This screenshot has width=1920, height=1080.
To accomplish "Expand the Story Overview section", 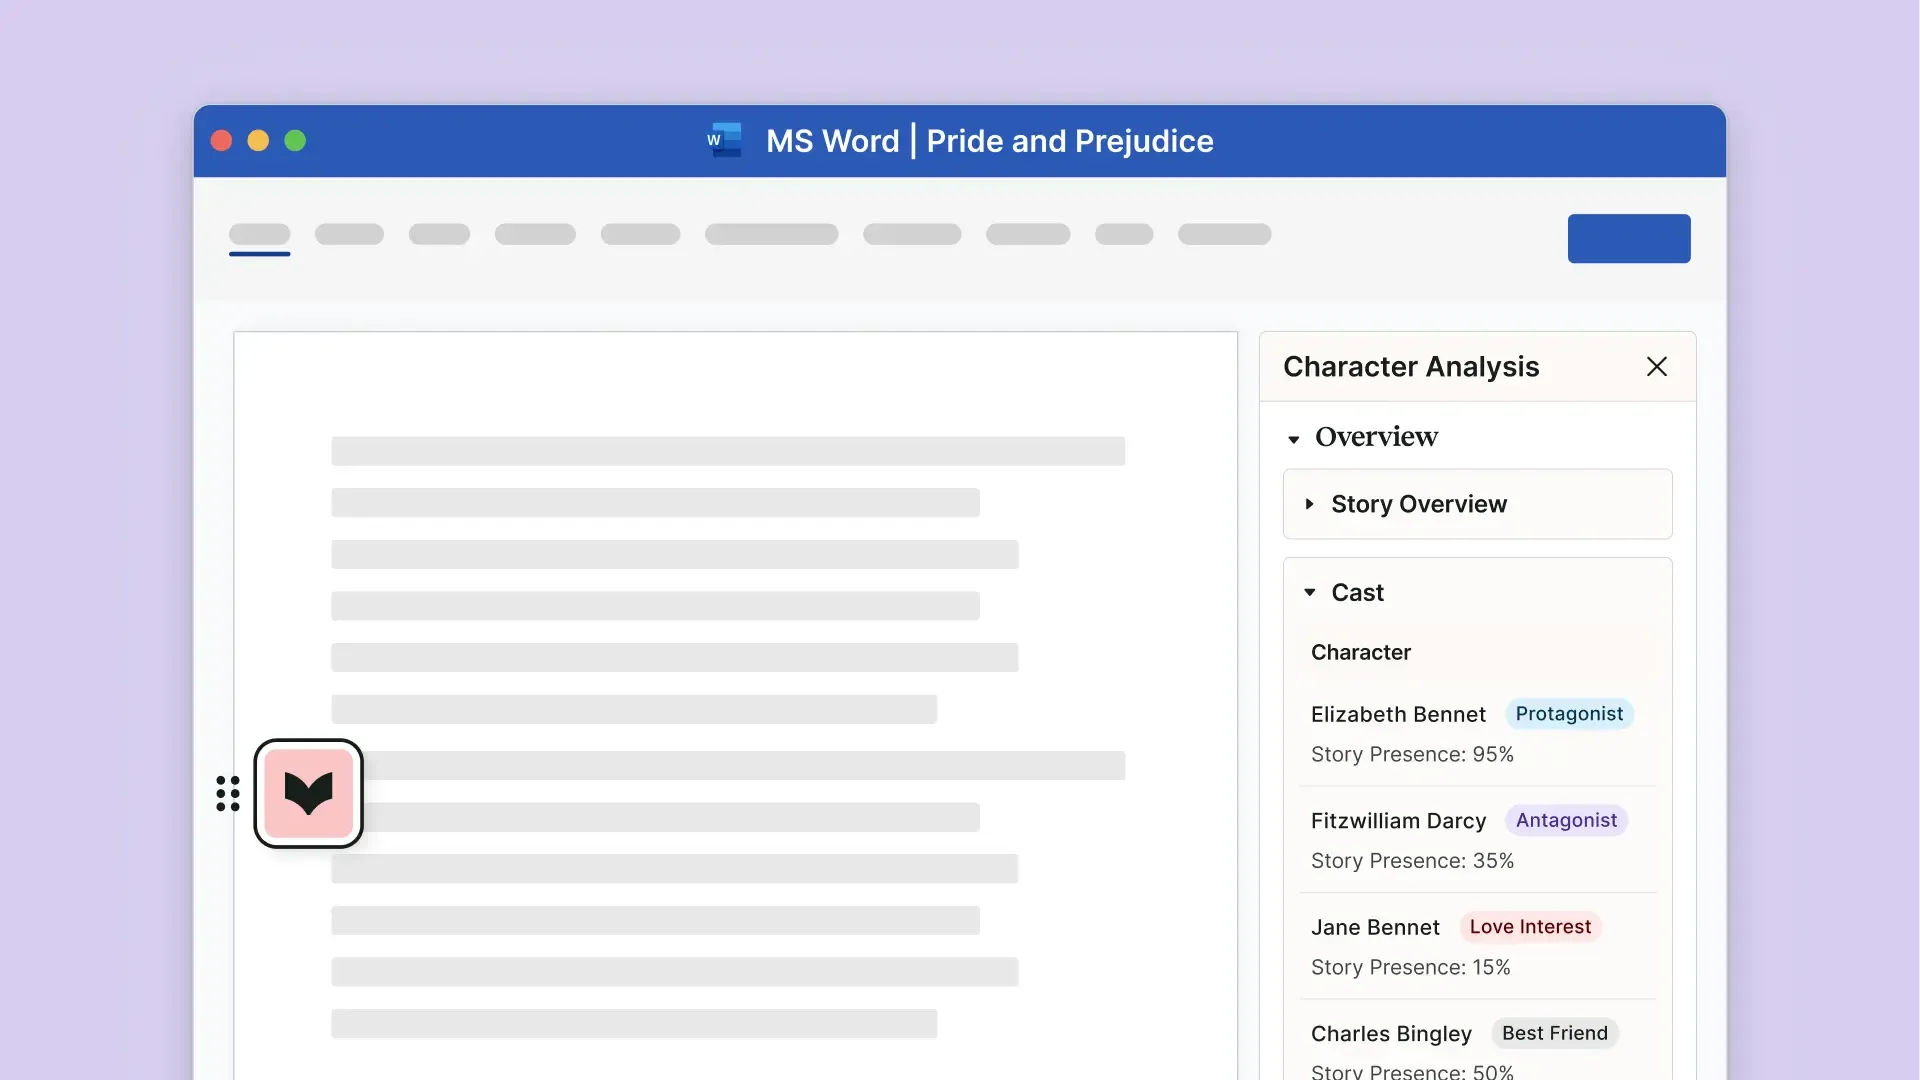I will click(1310, 504).
